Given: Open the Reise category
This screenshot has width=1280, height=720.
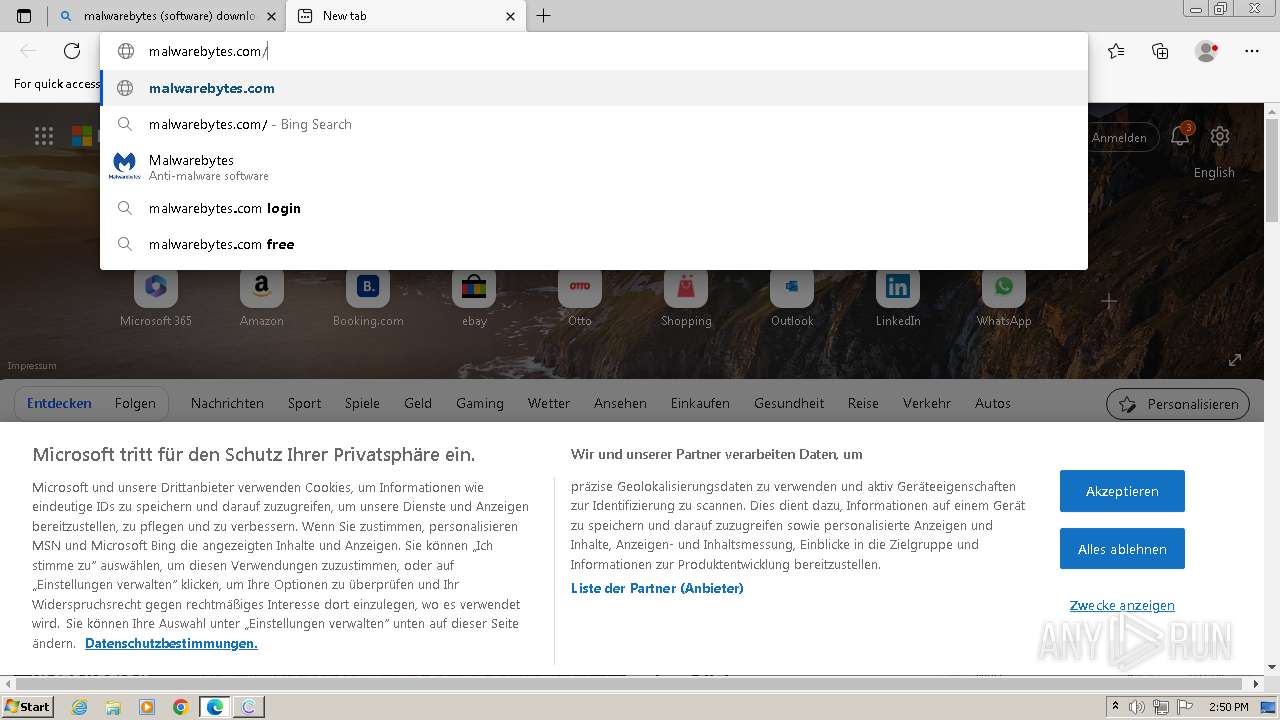Looking at the screenshot, I should pyautogui.click(x=863, y=403).
